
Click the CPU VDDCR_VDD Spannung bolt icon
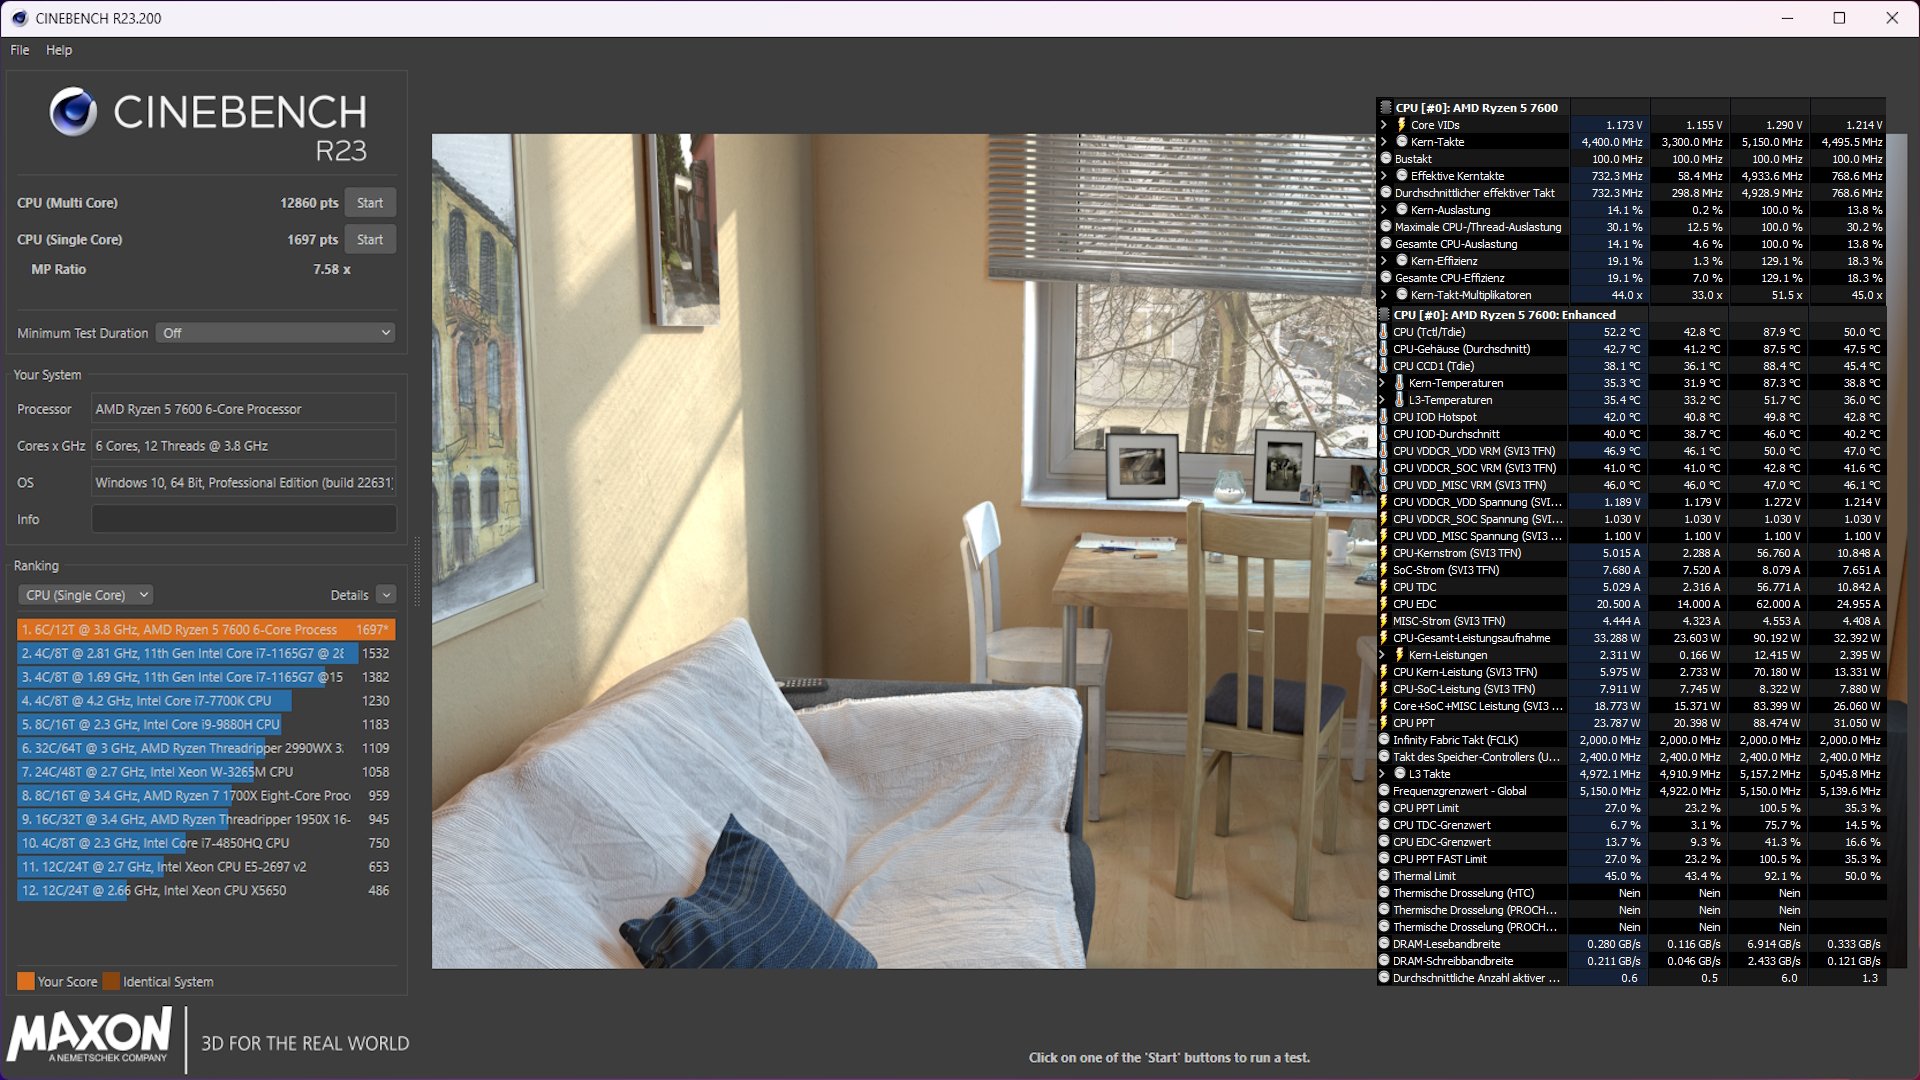1384,502
